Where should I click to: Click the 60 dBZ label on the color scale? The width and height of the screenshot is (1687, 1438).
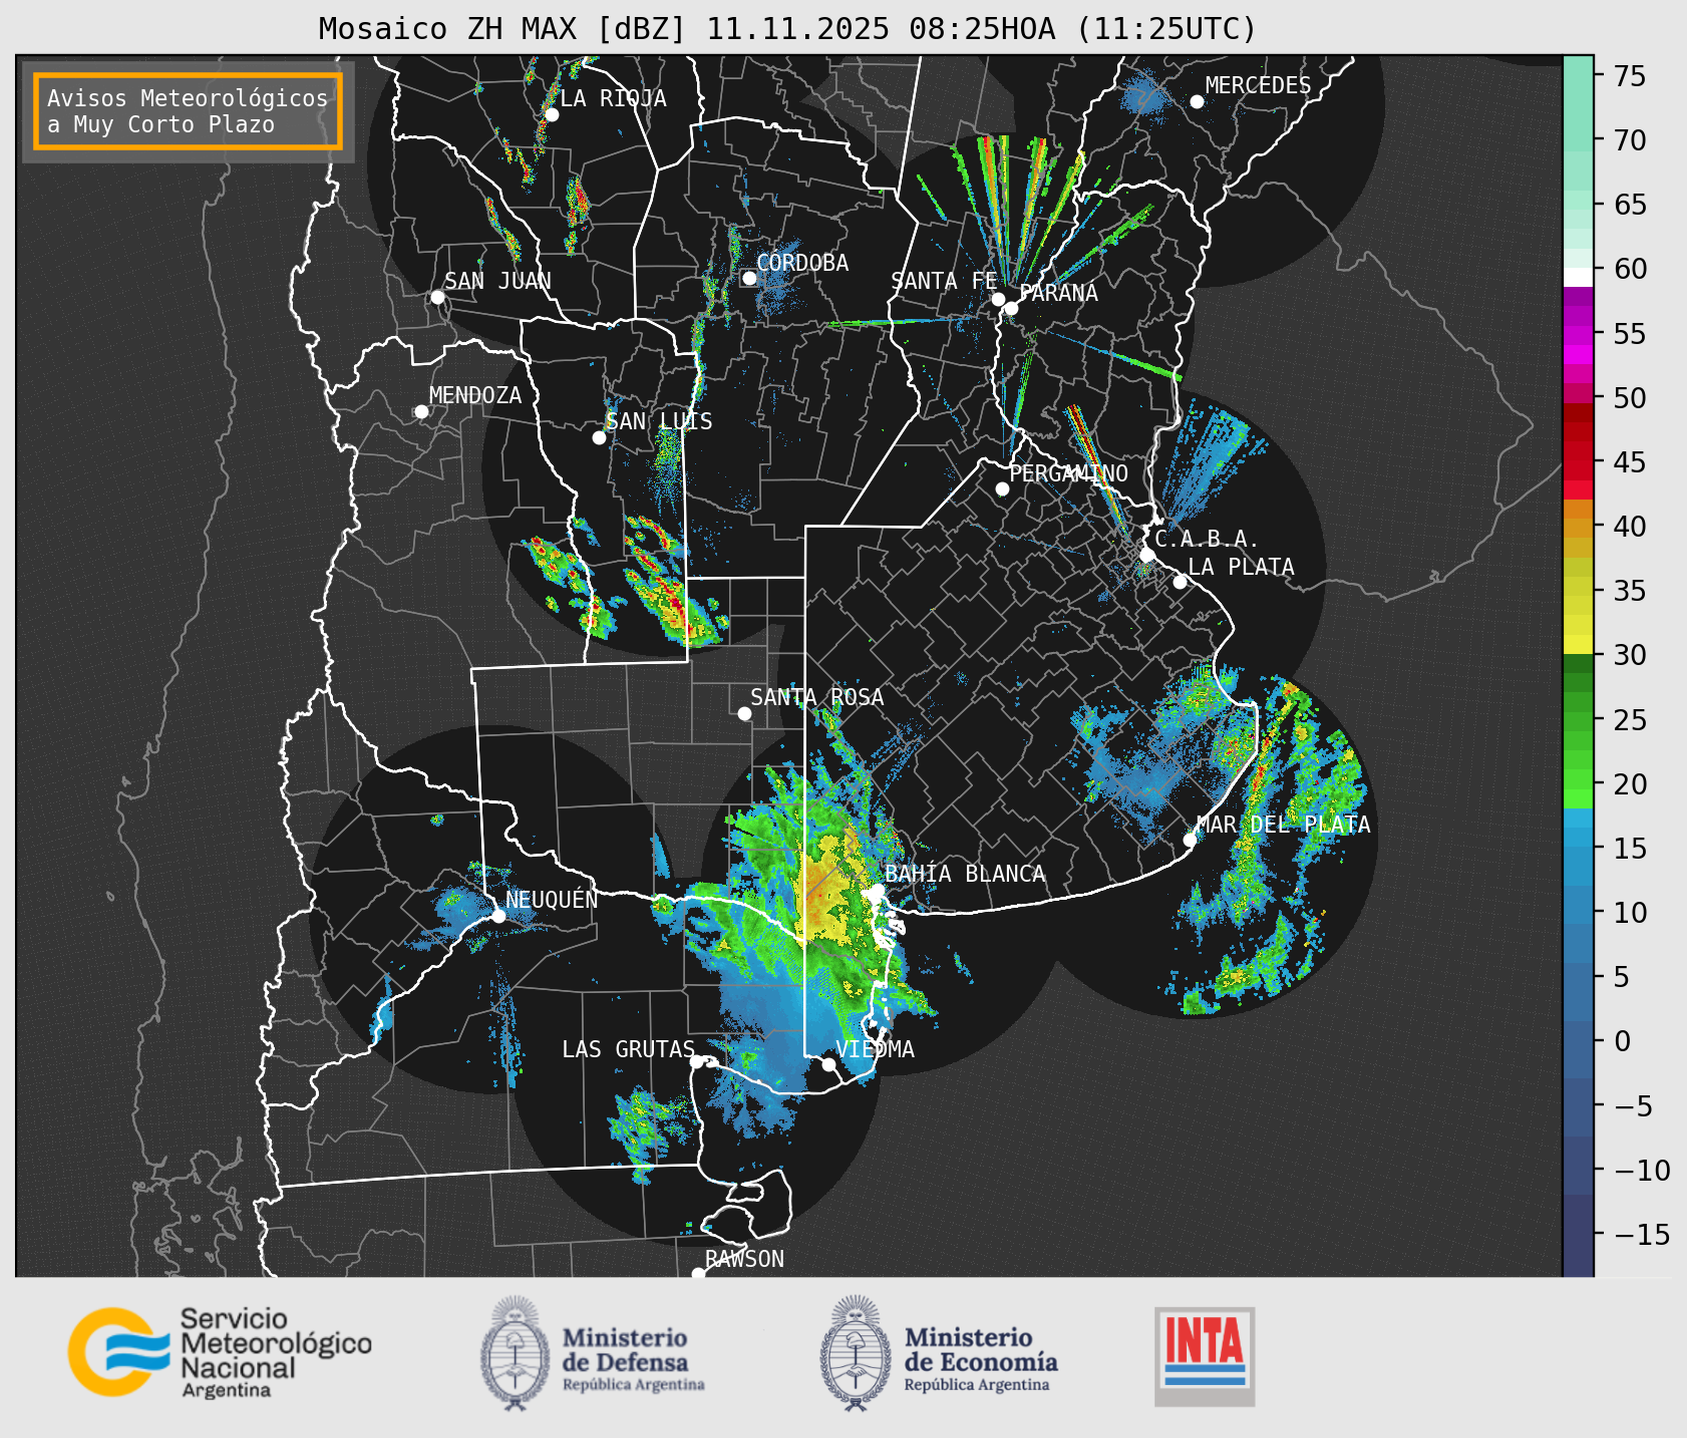[1628, 269]
